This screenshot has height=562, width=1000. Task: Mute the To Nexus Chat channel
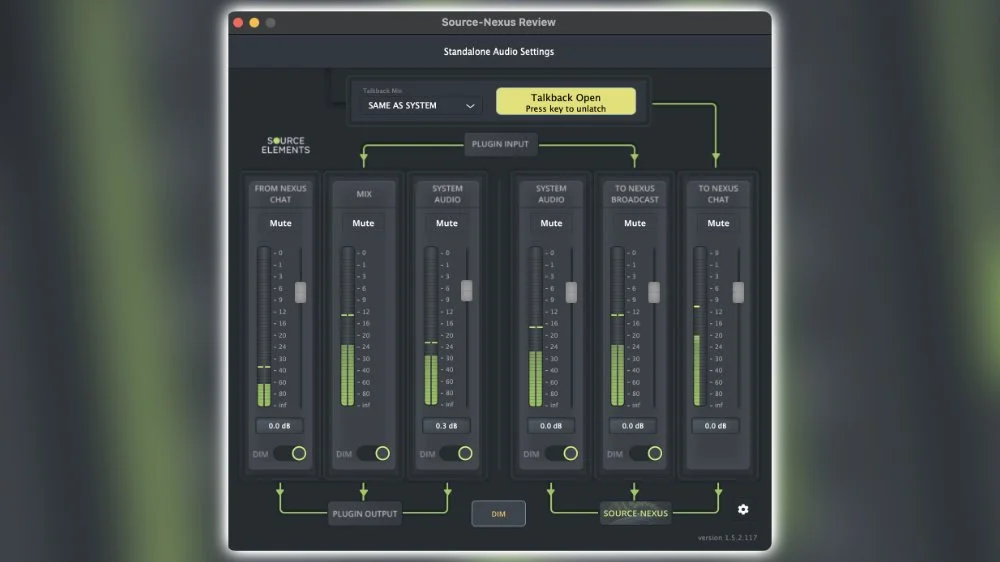point(718,223)
